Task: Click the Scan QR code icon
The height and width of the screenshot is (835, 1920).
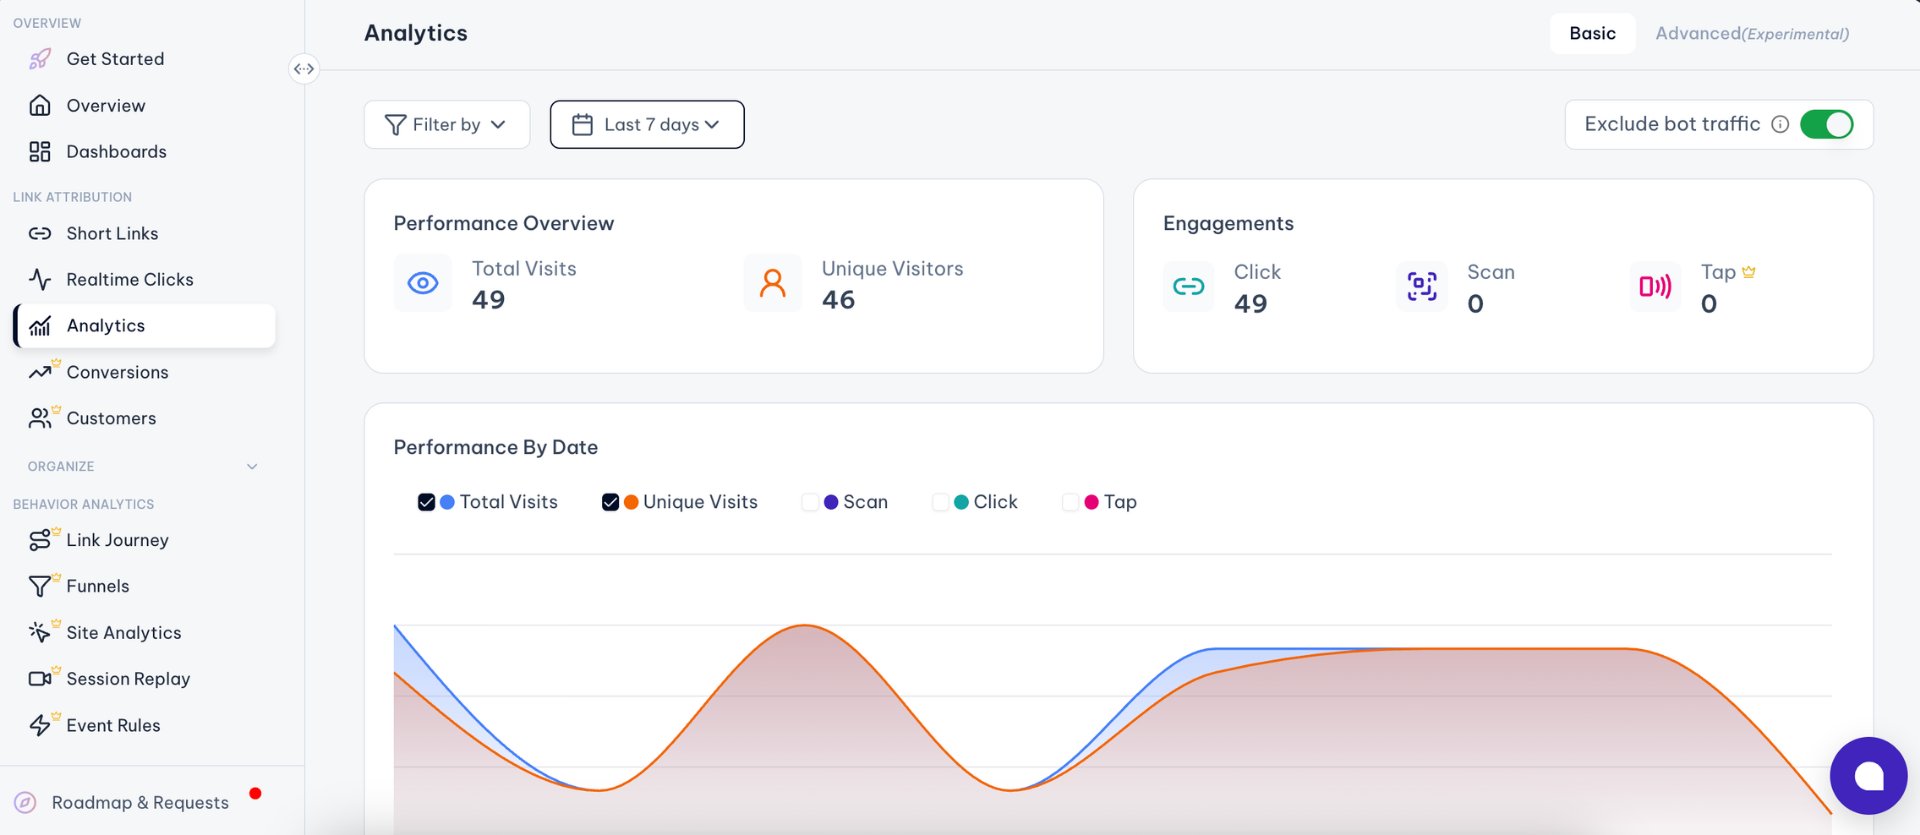Action: pos(1422,287)
